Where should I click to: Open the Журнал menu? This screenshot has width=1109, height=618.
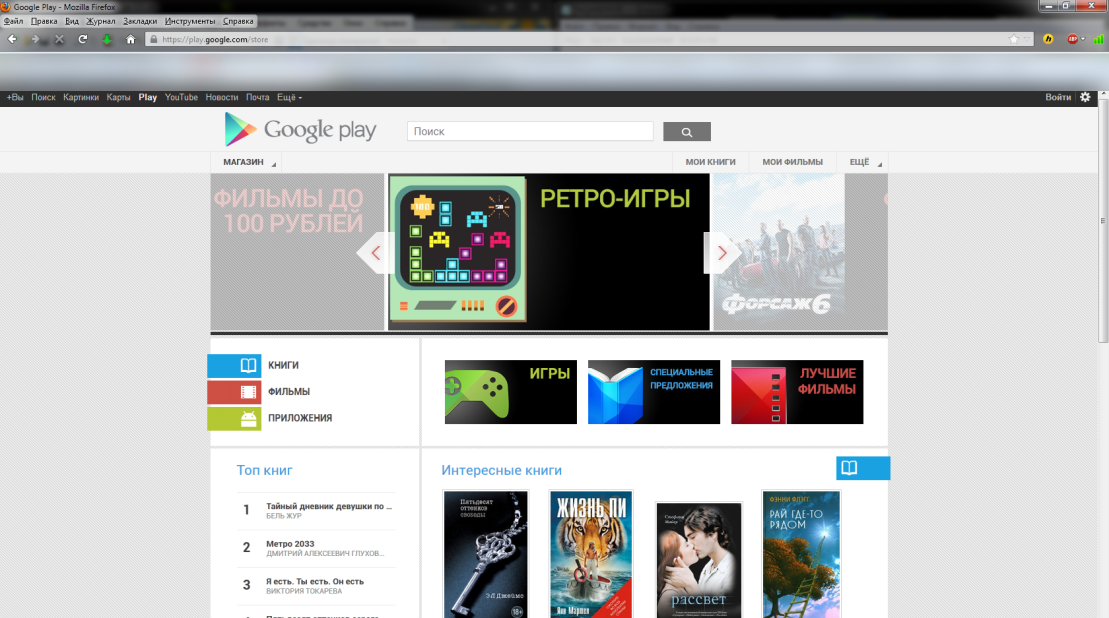pos(100,21)
